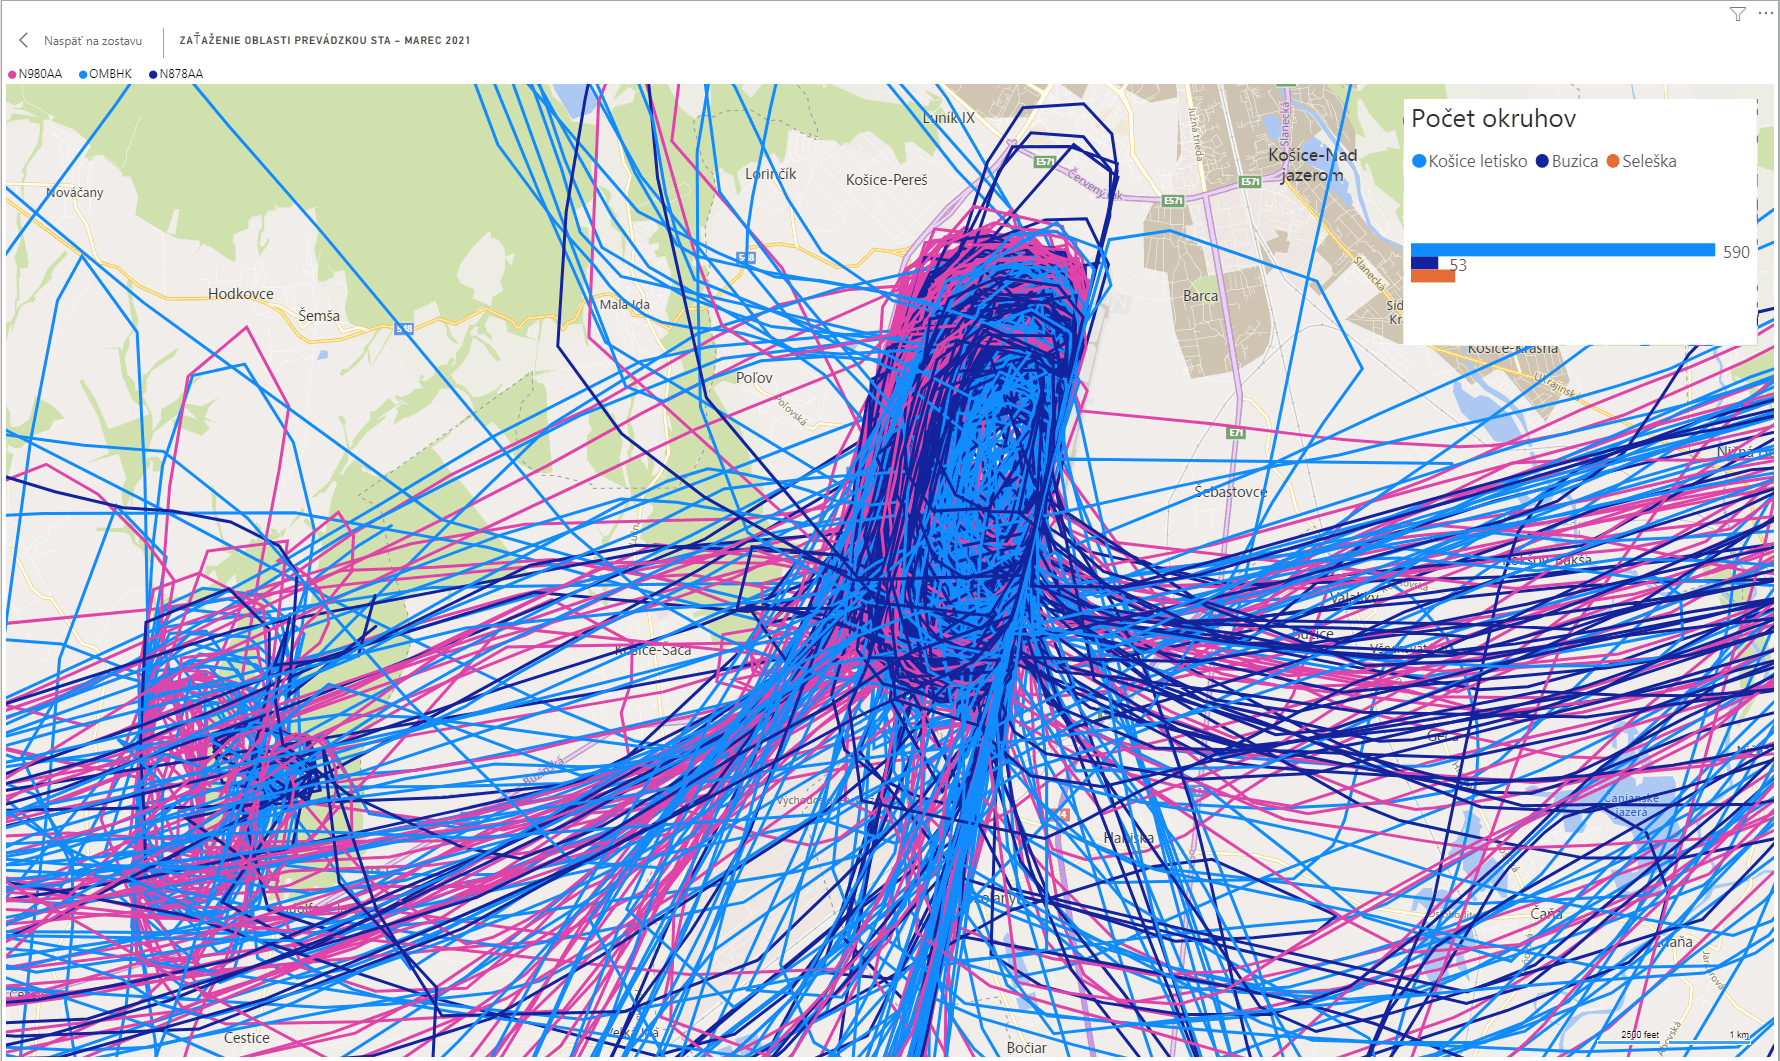Screen dimensions: 1780x1061
Task: Click the Hodkovce map label
Action: pyautogui.click(x=240, y=294)
